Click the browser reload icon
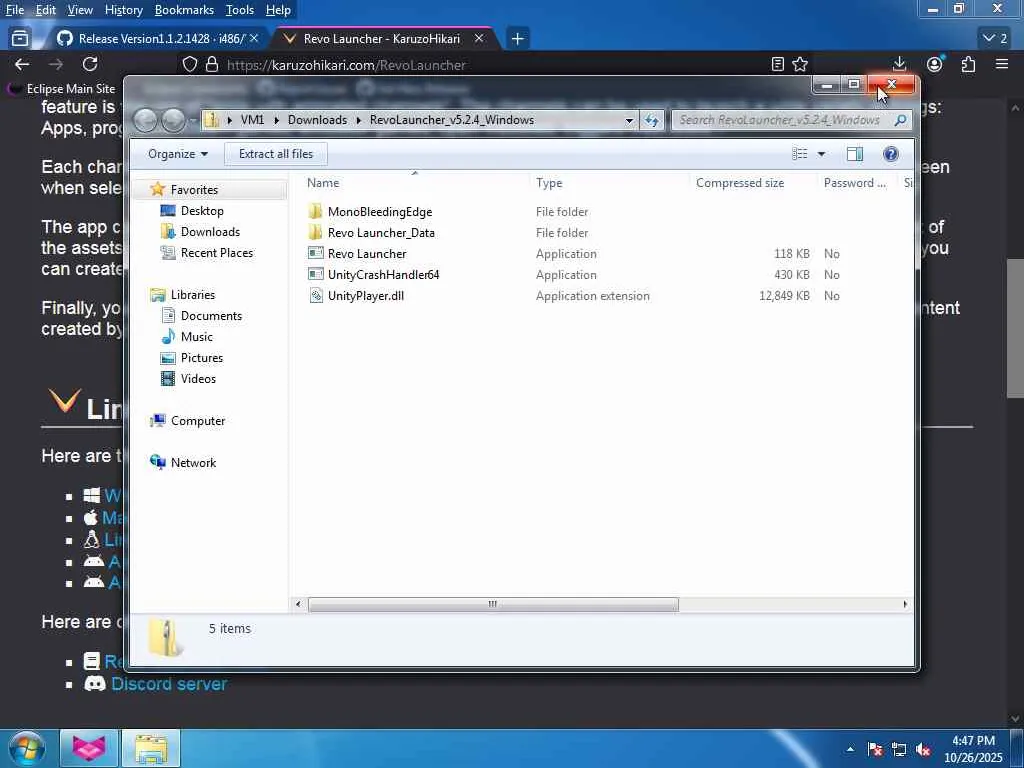 click(x=90, y=63)
